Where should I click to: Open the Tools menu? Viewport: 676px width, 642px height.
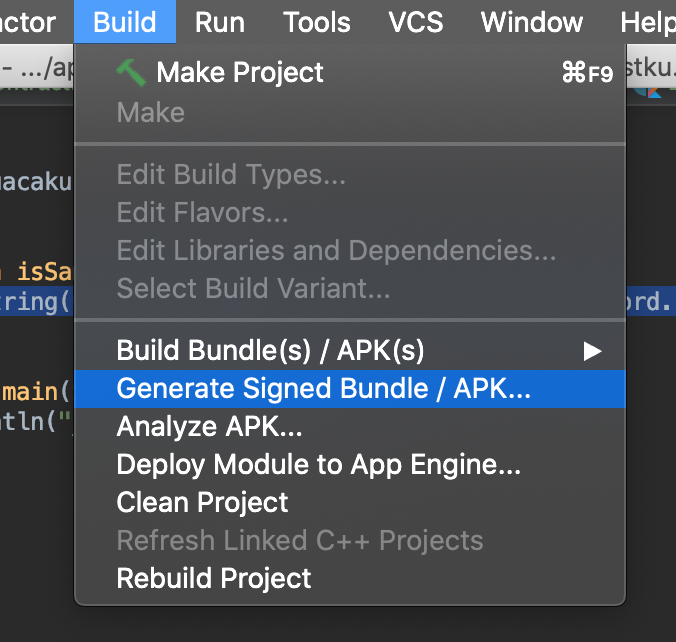(x=316, y=21)
